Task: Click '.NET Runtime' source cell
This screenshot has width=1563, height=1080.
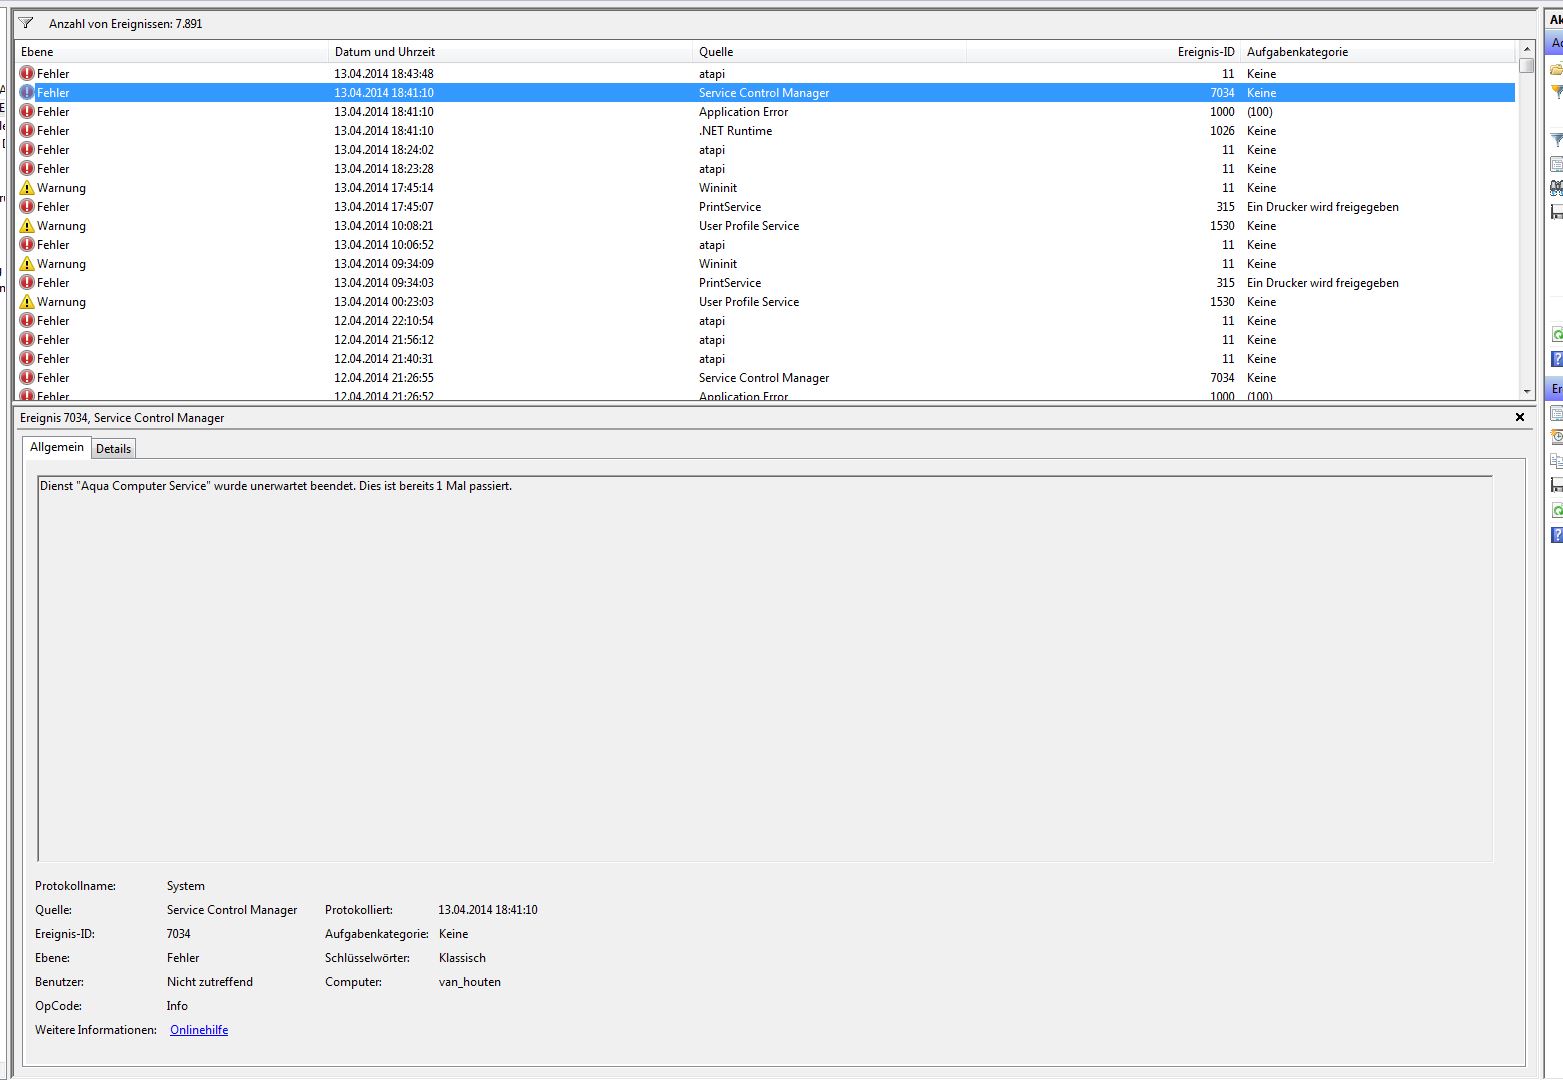Action: (735, 131)
